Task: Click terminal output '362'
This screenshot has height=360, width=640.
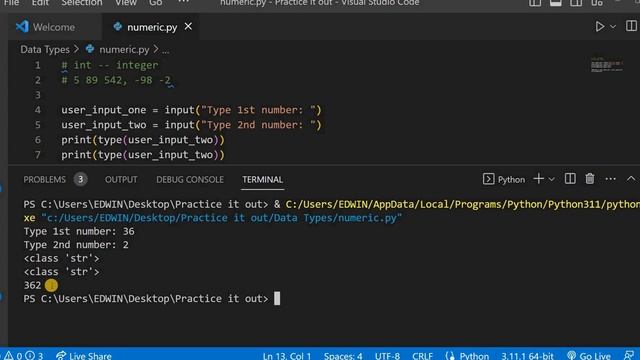Action: [x=32, y=285]
